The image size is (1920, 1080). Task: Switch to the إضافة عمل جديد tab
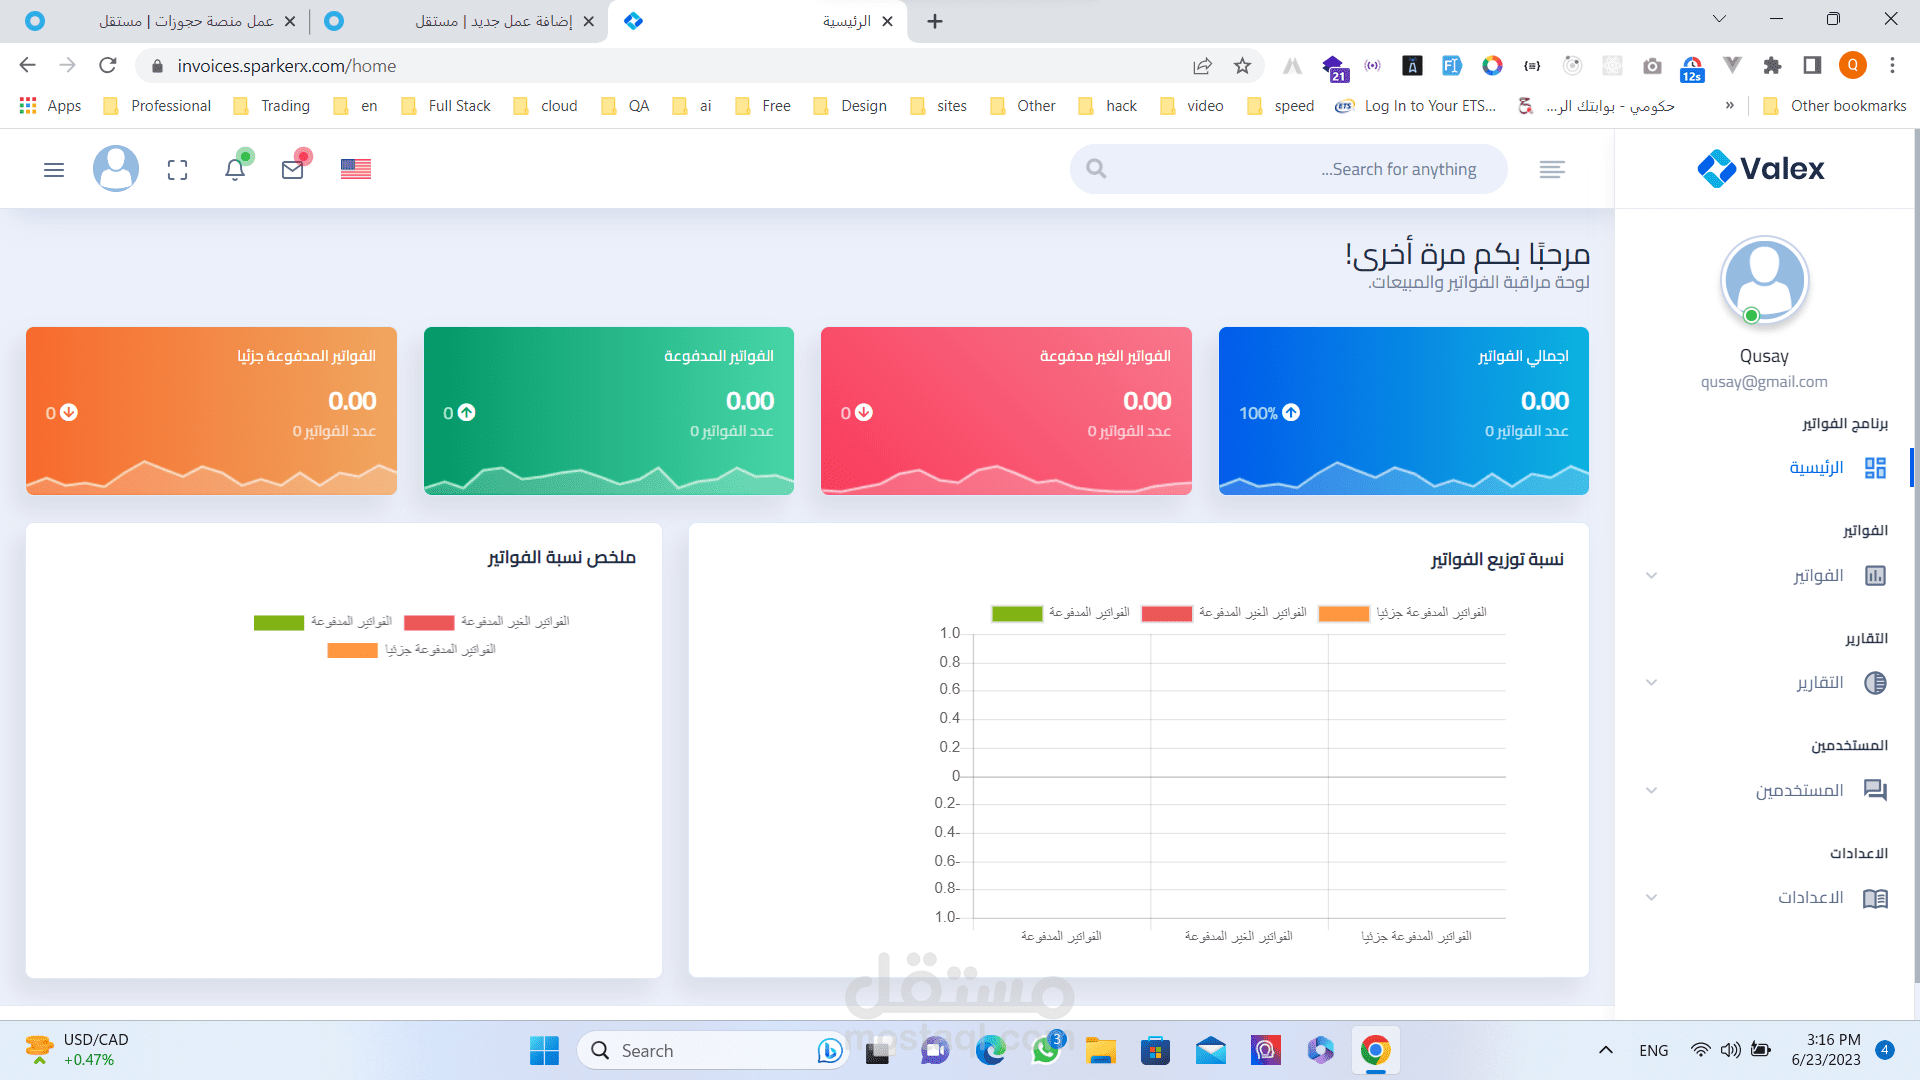coord(460,21)
